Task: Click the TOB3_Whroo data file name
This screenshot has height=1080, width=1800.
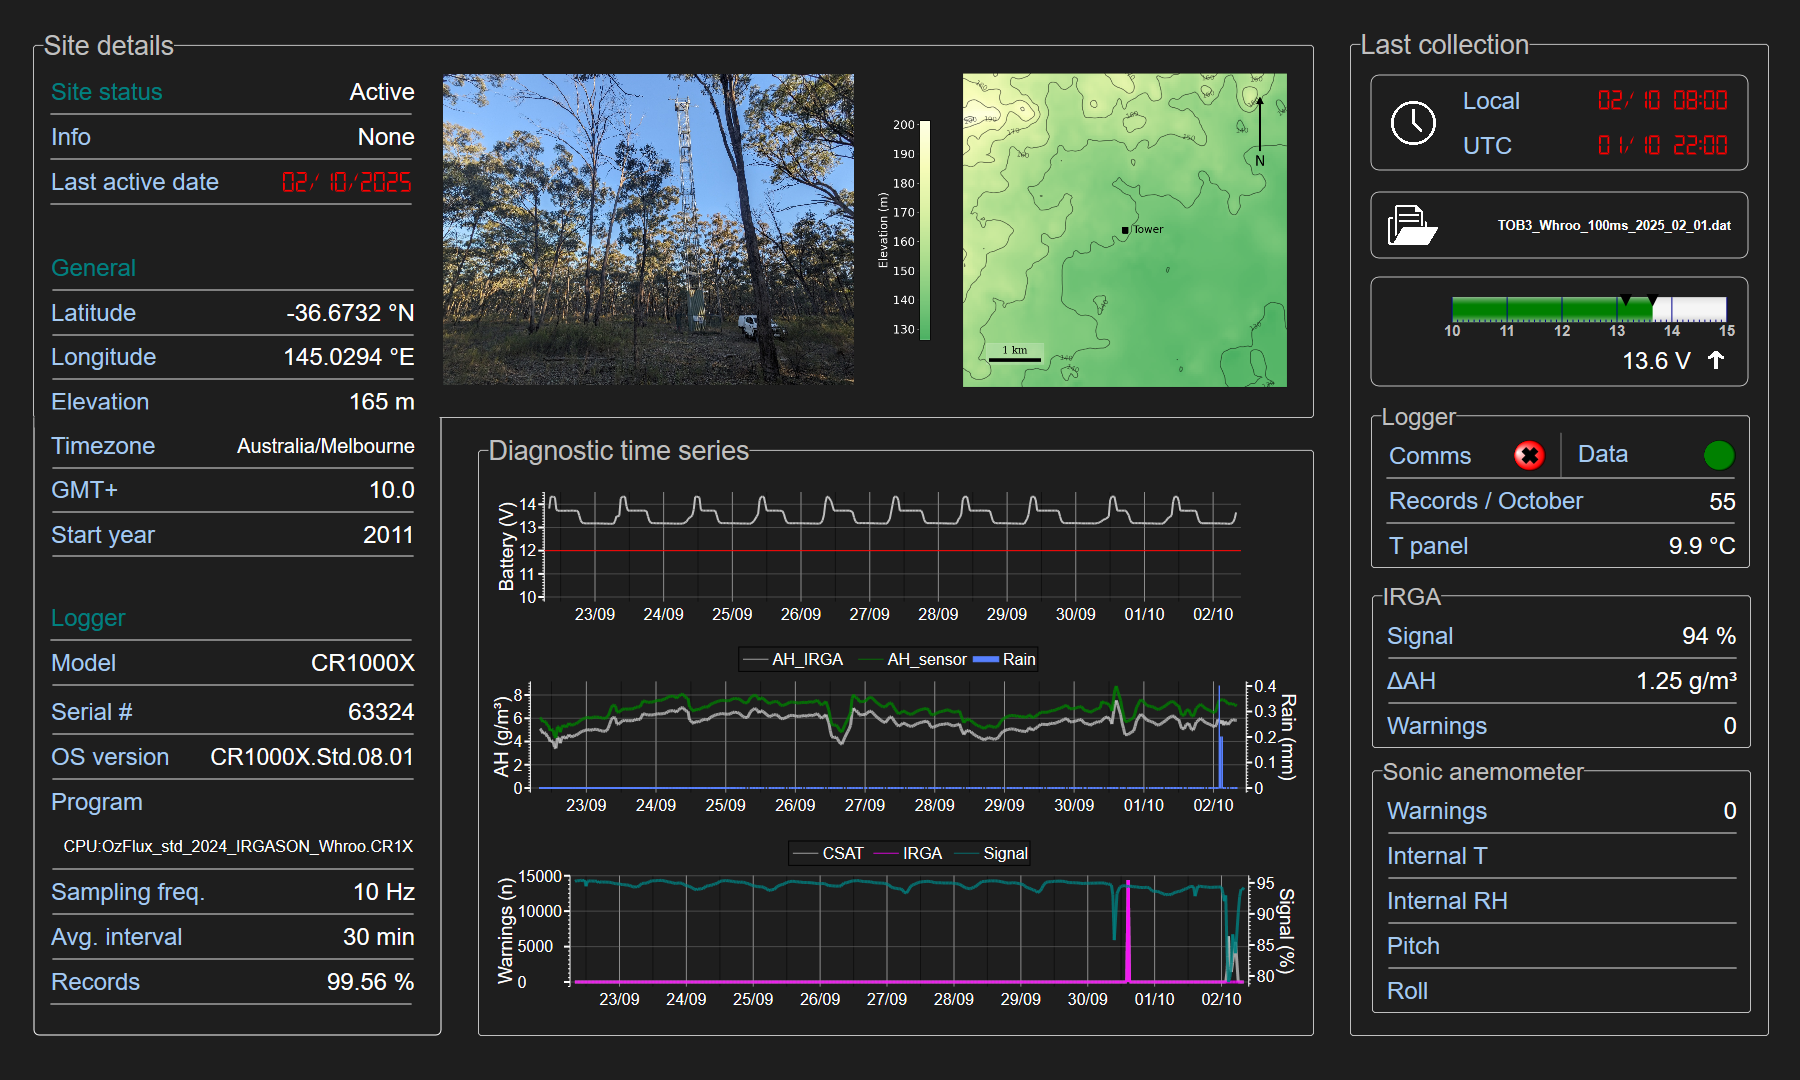Action: 1613,225
